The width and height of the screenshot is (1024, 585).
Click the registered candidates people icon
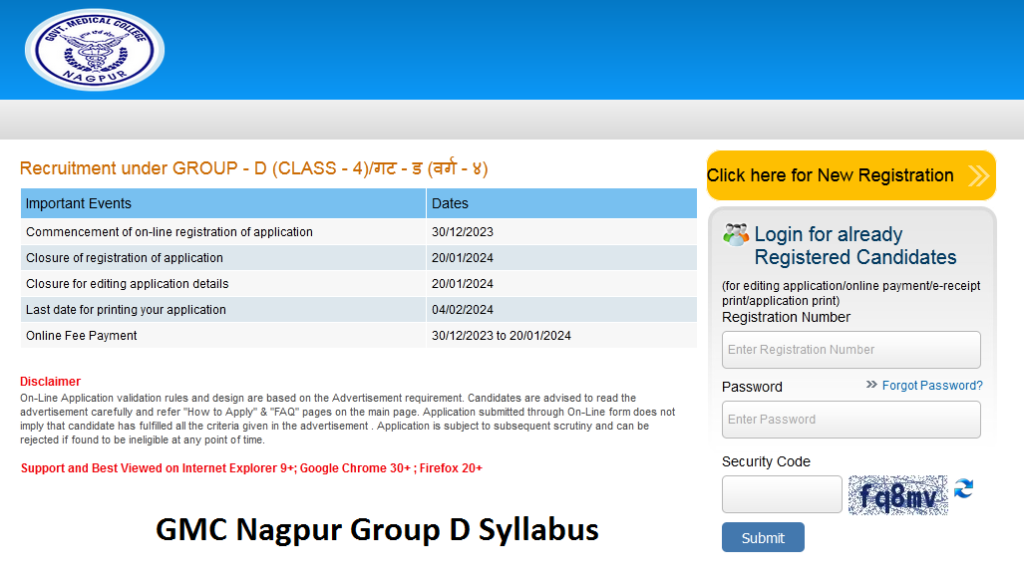(735, 234)
